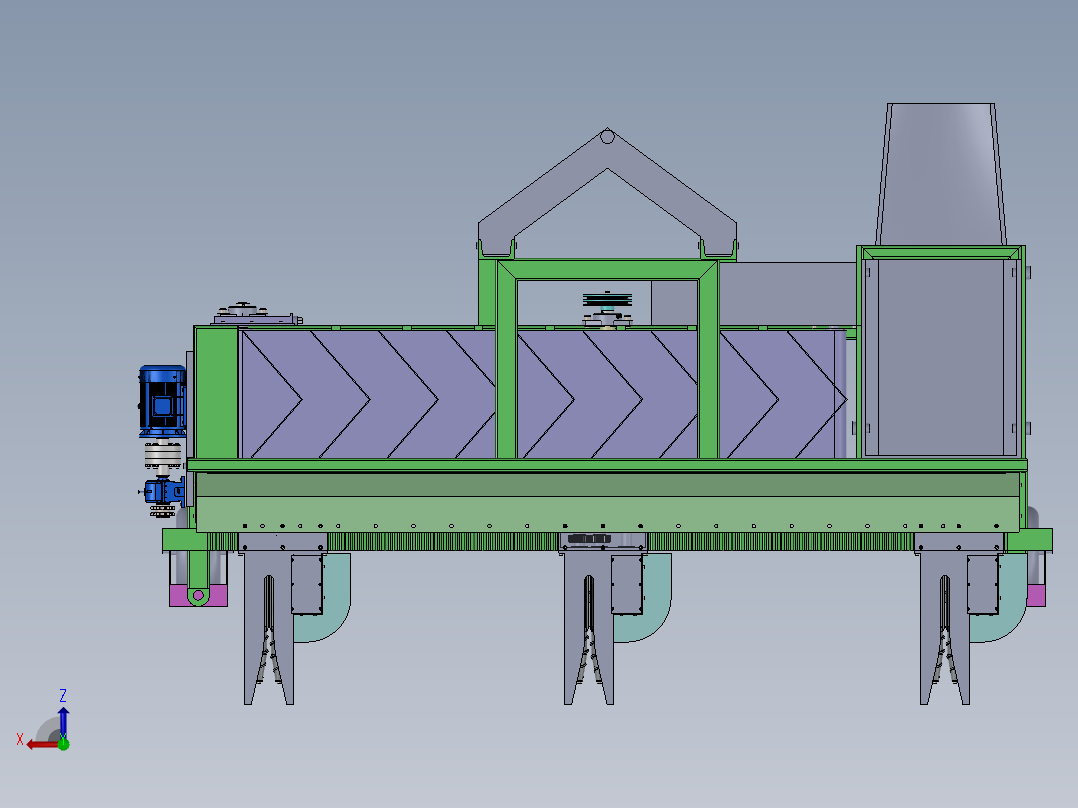Select the right grey discharge chute leg
Image resolution: width=1078 pixels, height=808 pixels.
[x=945, y=627]
